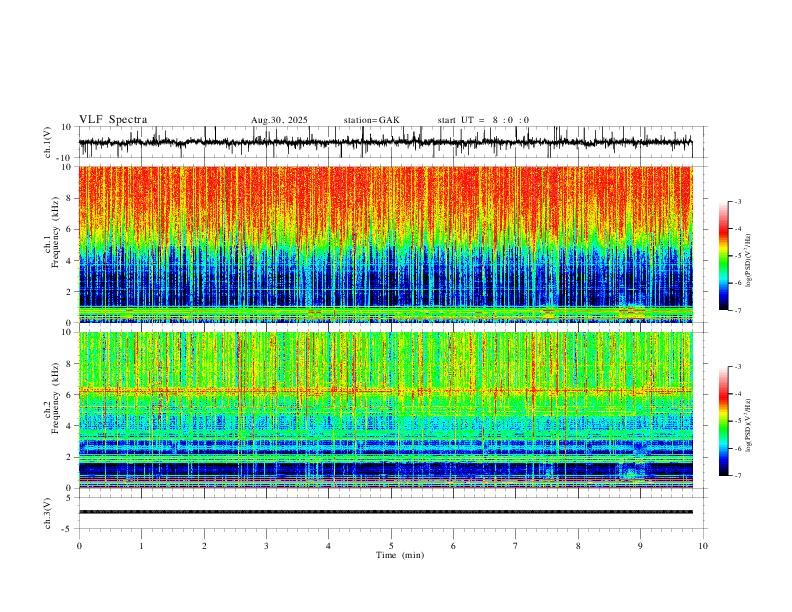Click the ch.1 spectrogram '8' kHz tick label
Screen dimensions: 792x612
(x=69, y=198)
